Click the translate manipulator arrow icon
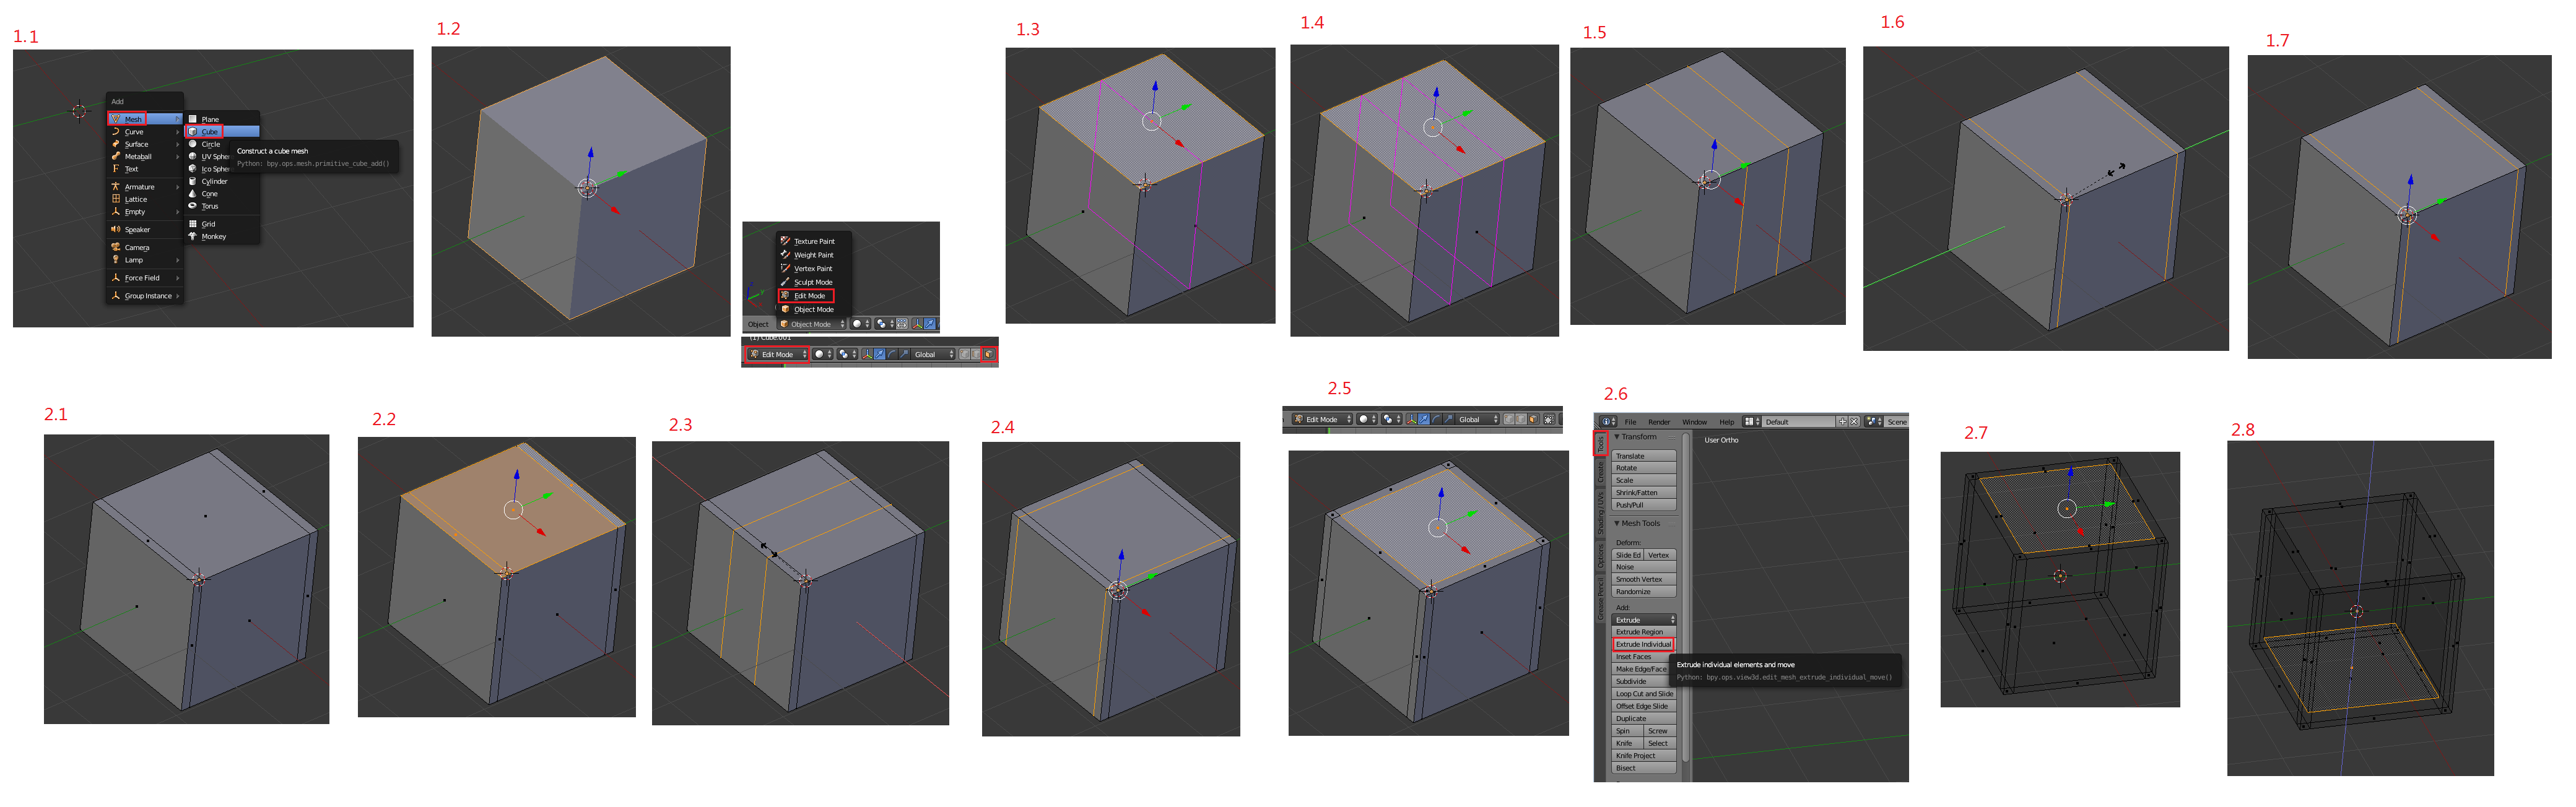The image size is (2576, 807). click(x=880, y=355)
